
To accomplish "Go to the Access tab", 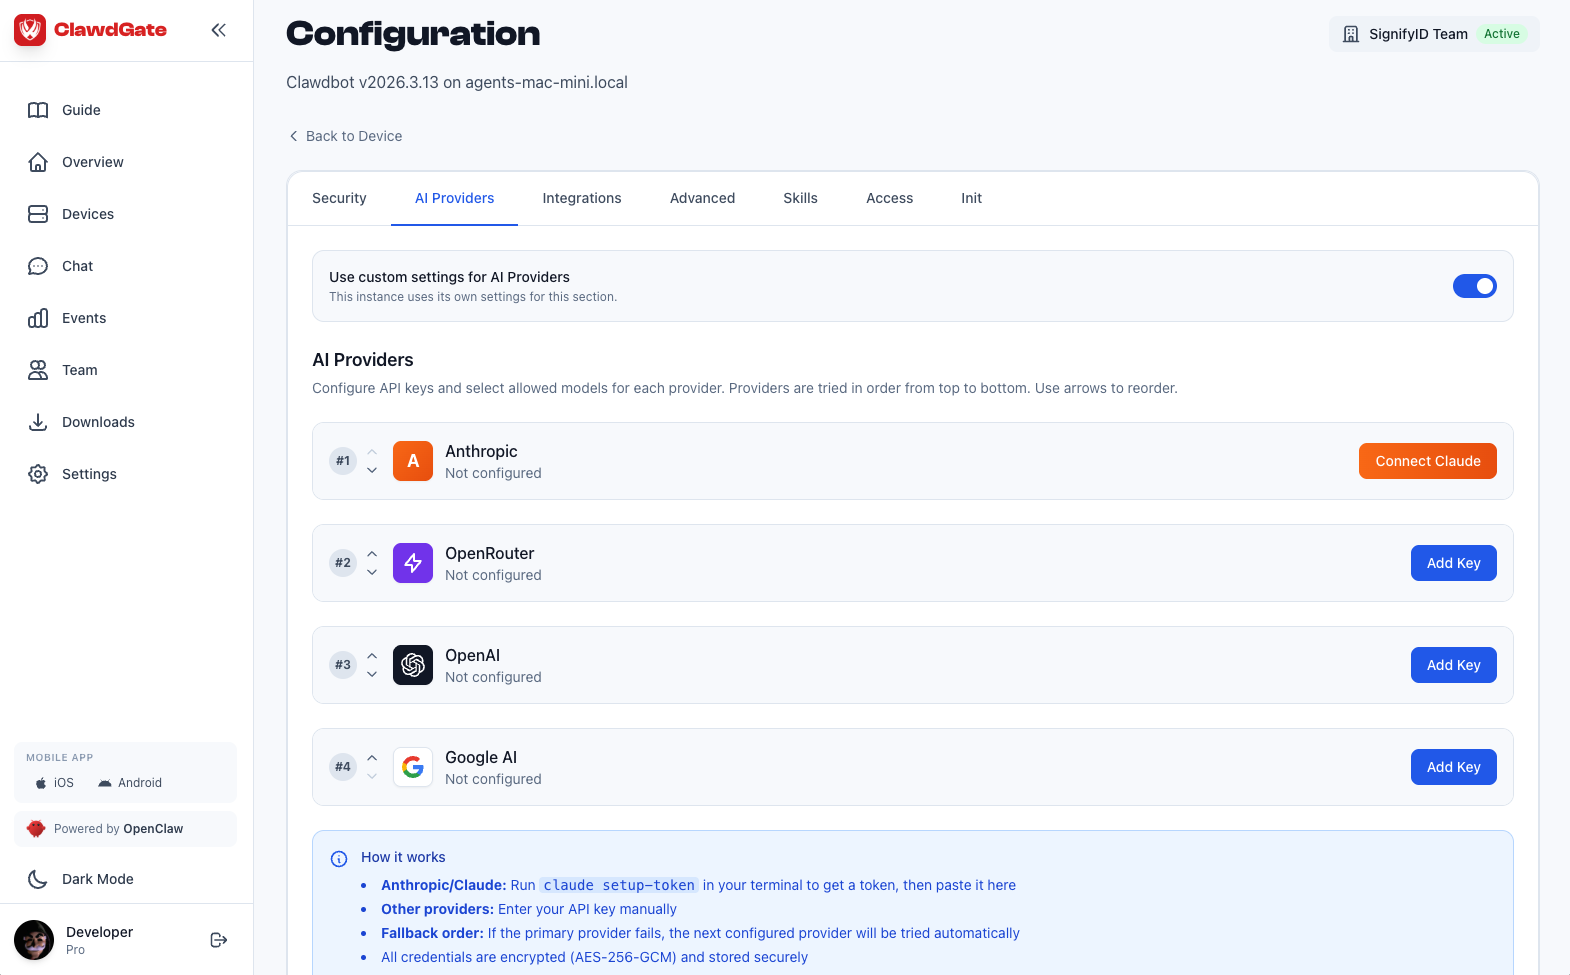I will point(889,198).
